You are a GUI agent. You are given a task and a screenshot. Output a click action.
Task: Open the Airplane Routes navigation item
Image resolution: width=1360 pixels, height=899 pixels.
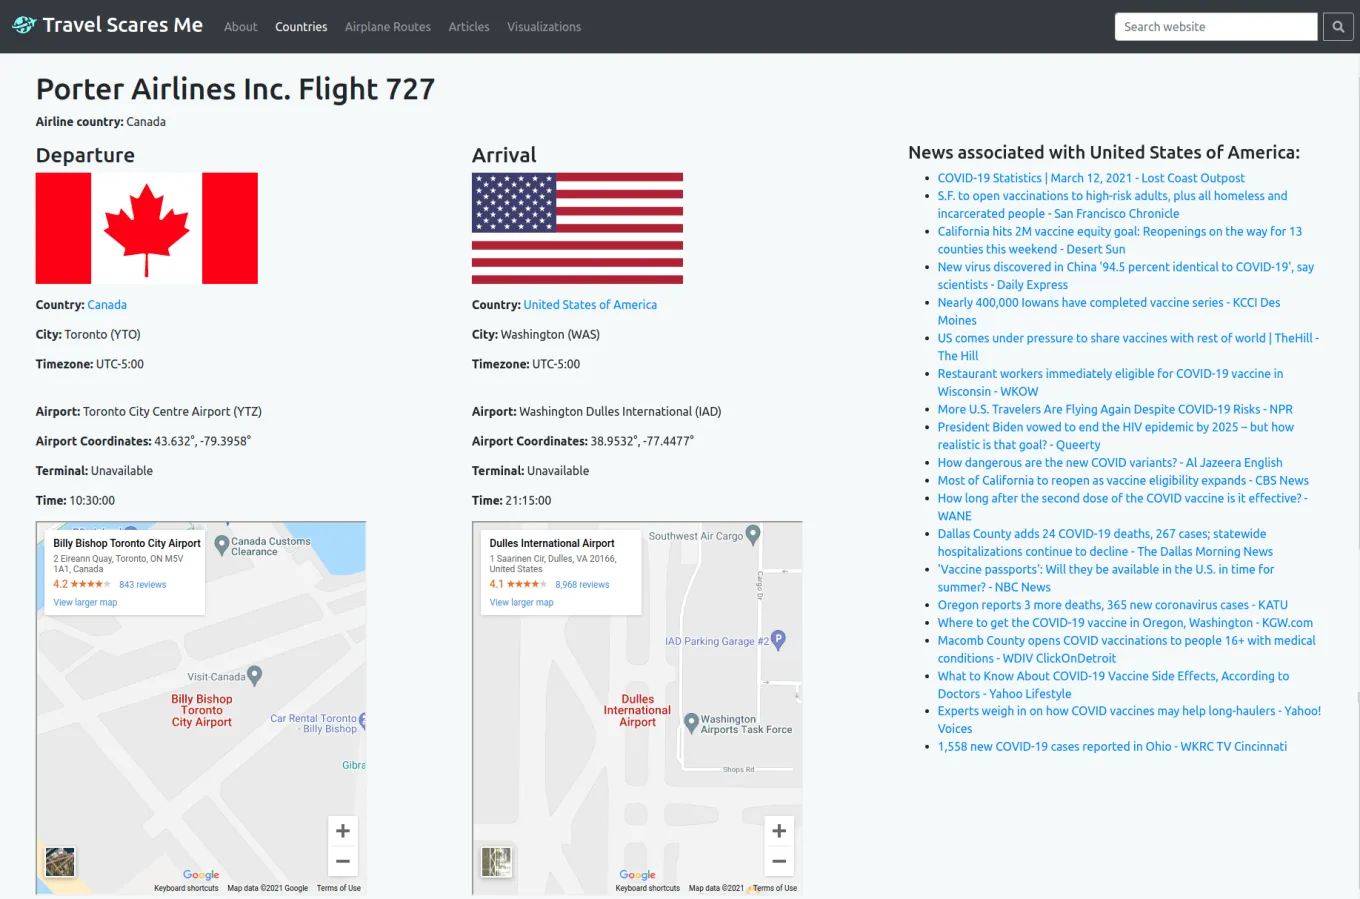click(x=387, y=27)
